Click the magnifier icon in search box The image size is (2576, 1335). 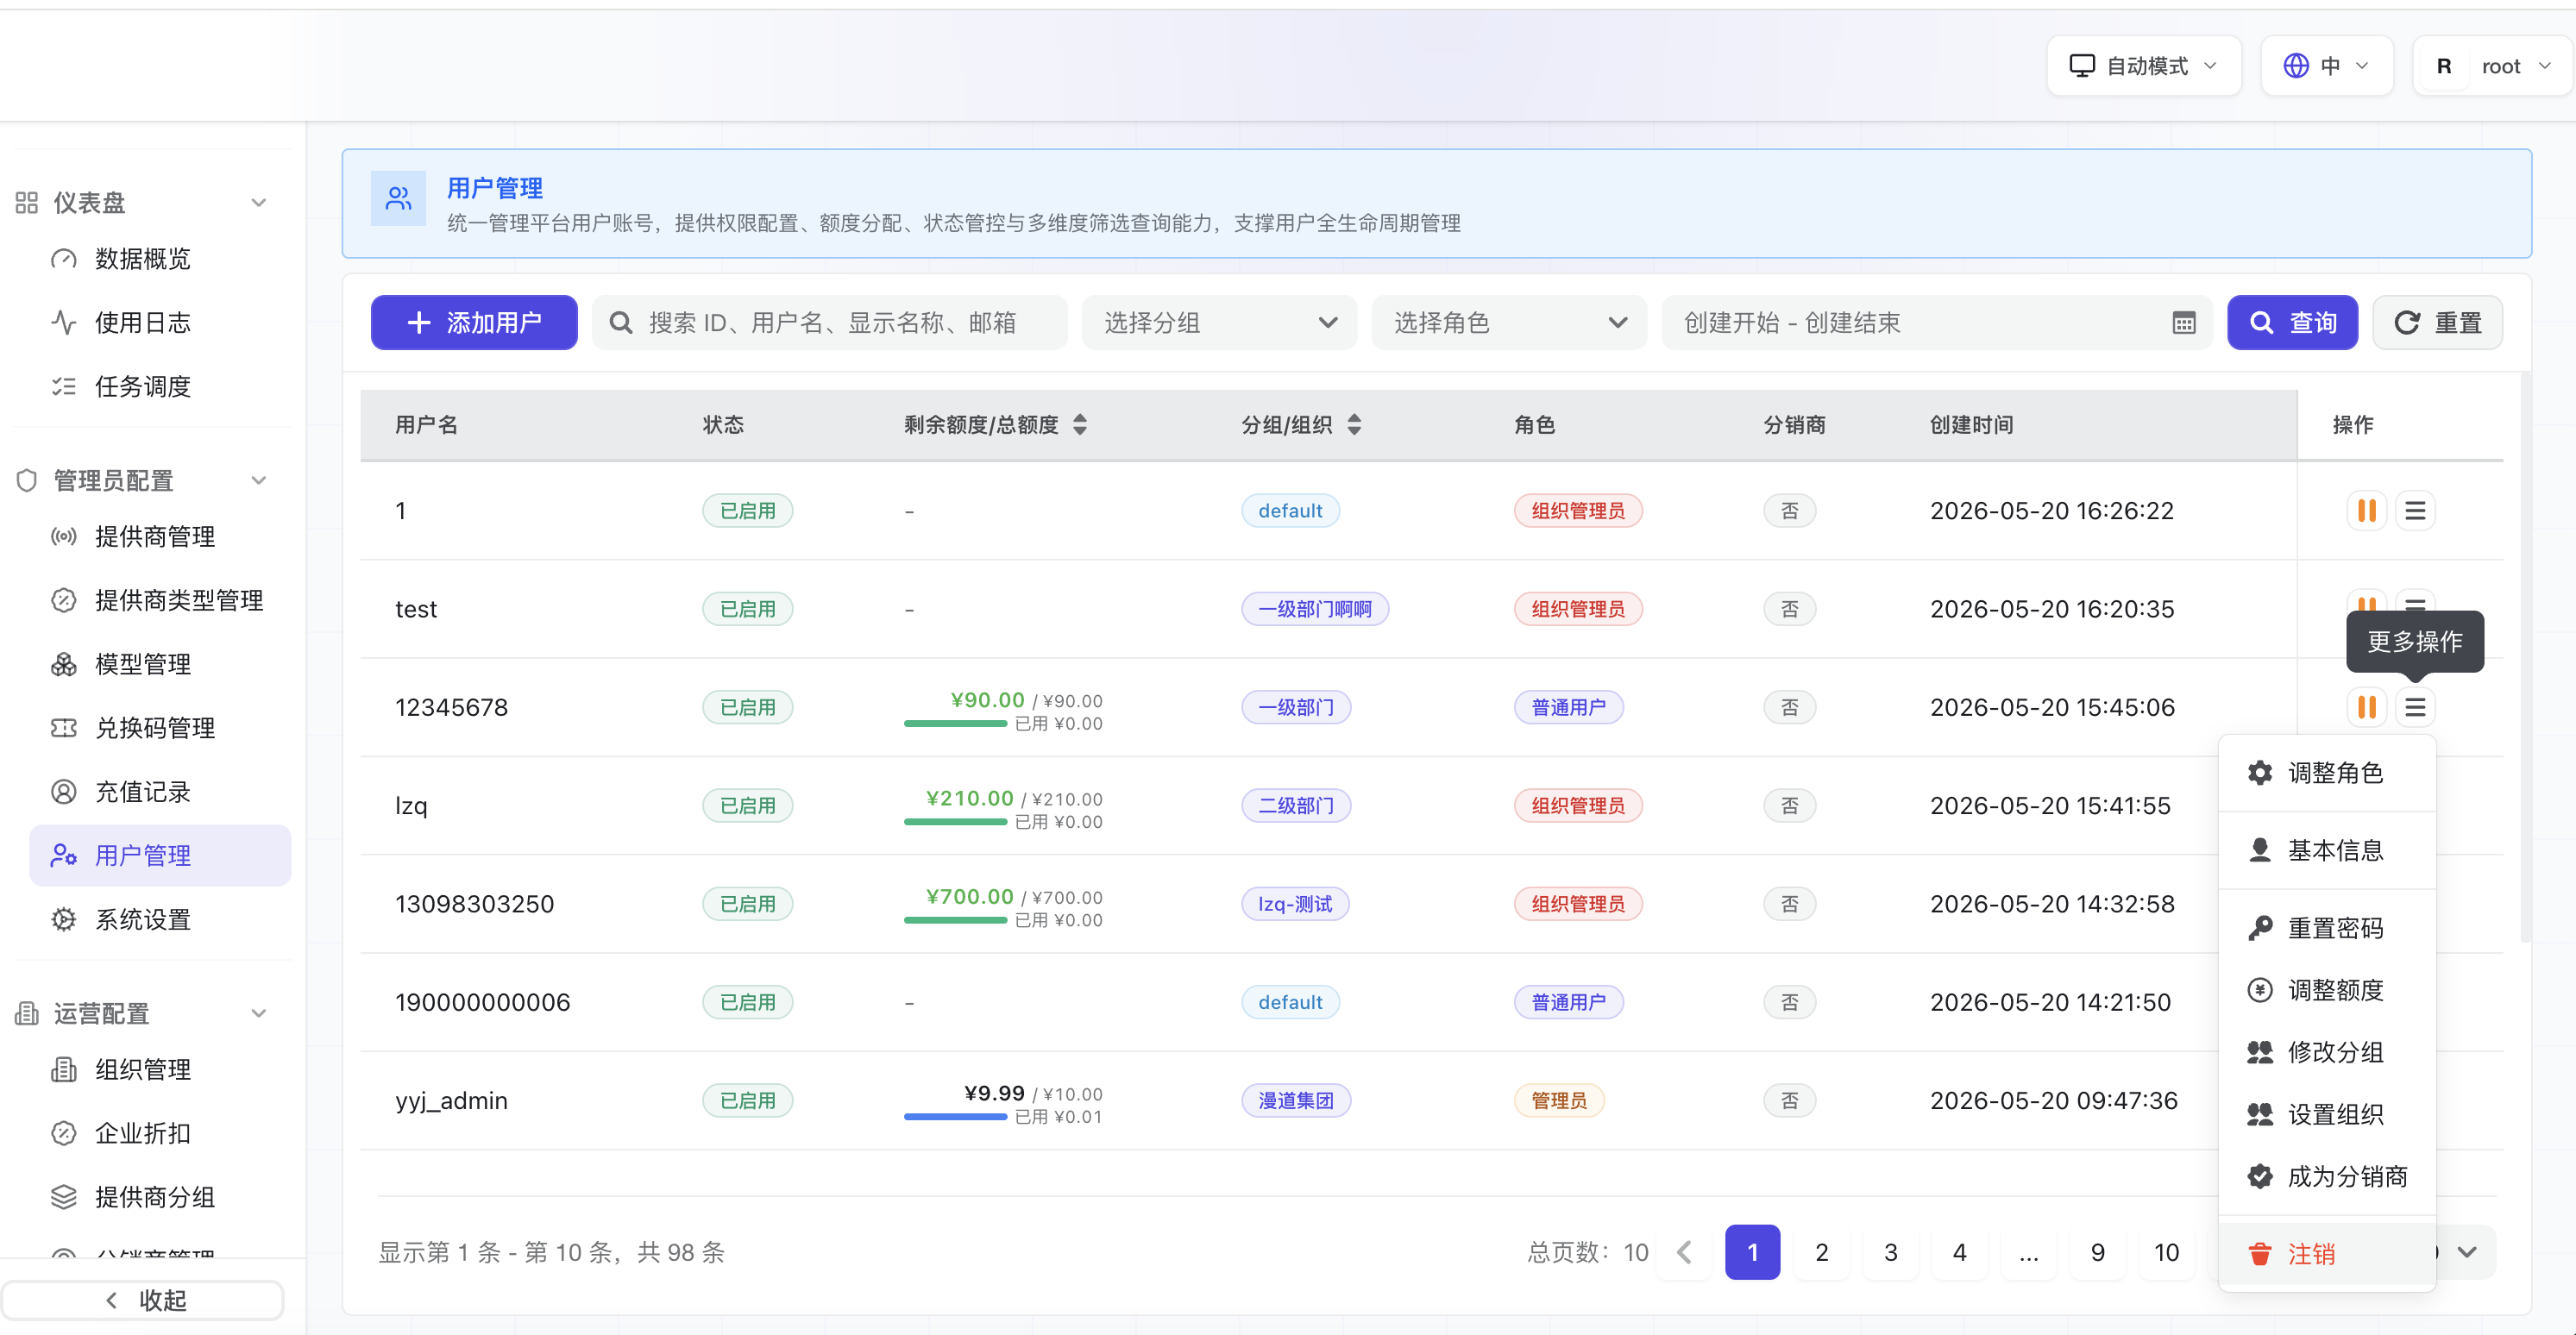[x=620, y=323]
